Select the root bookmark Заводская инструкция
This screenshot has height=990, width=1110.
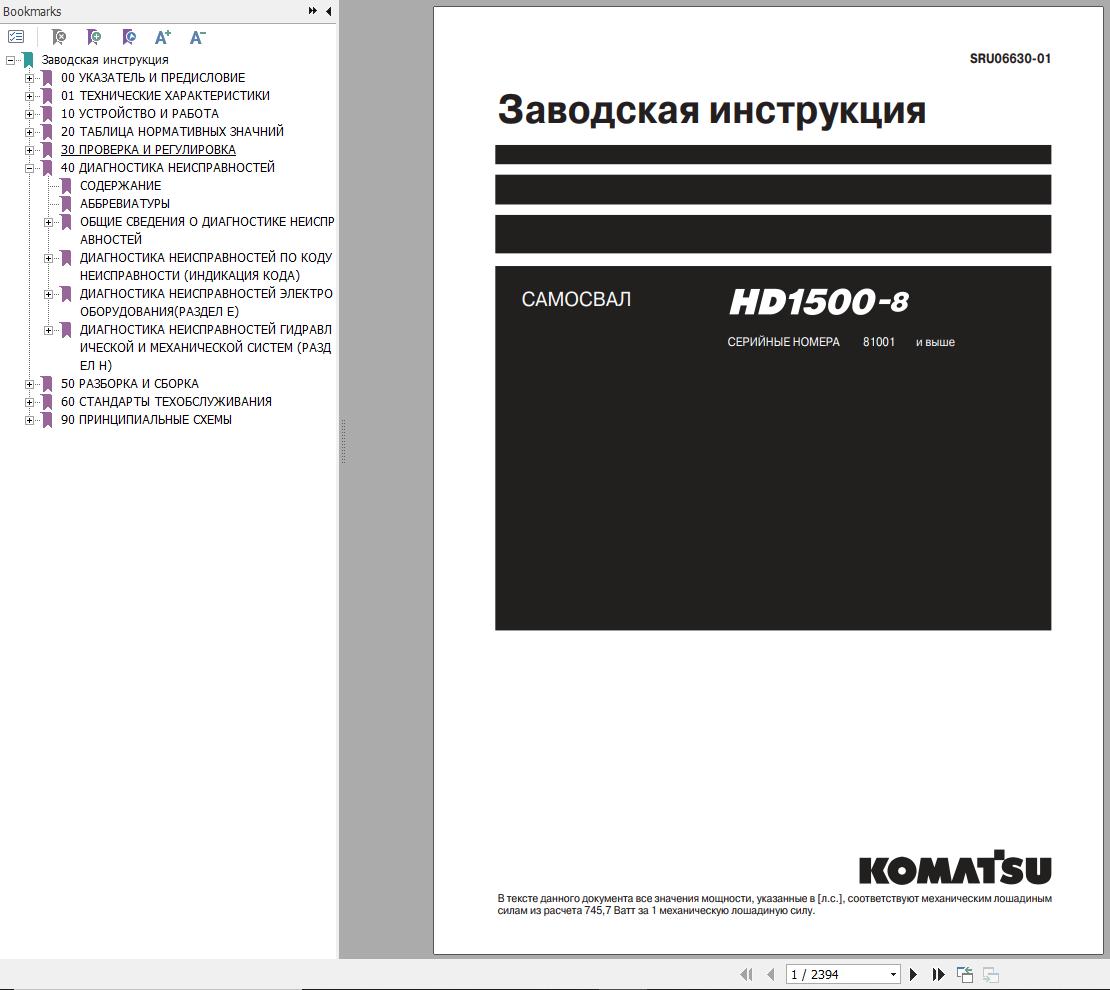pos(103,59)
